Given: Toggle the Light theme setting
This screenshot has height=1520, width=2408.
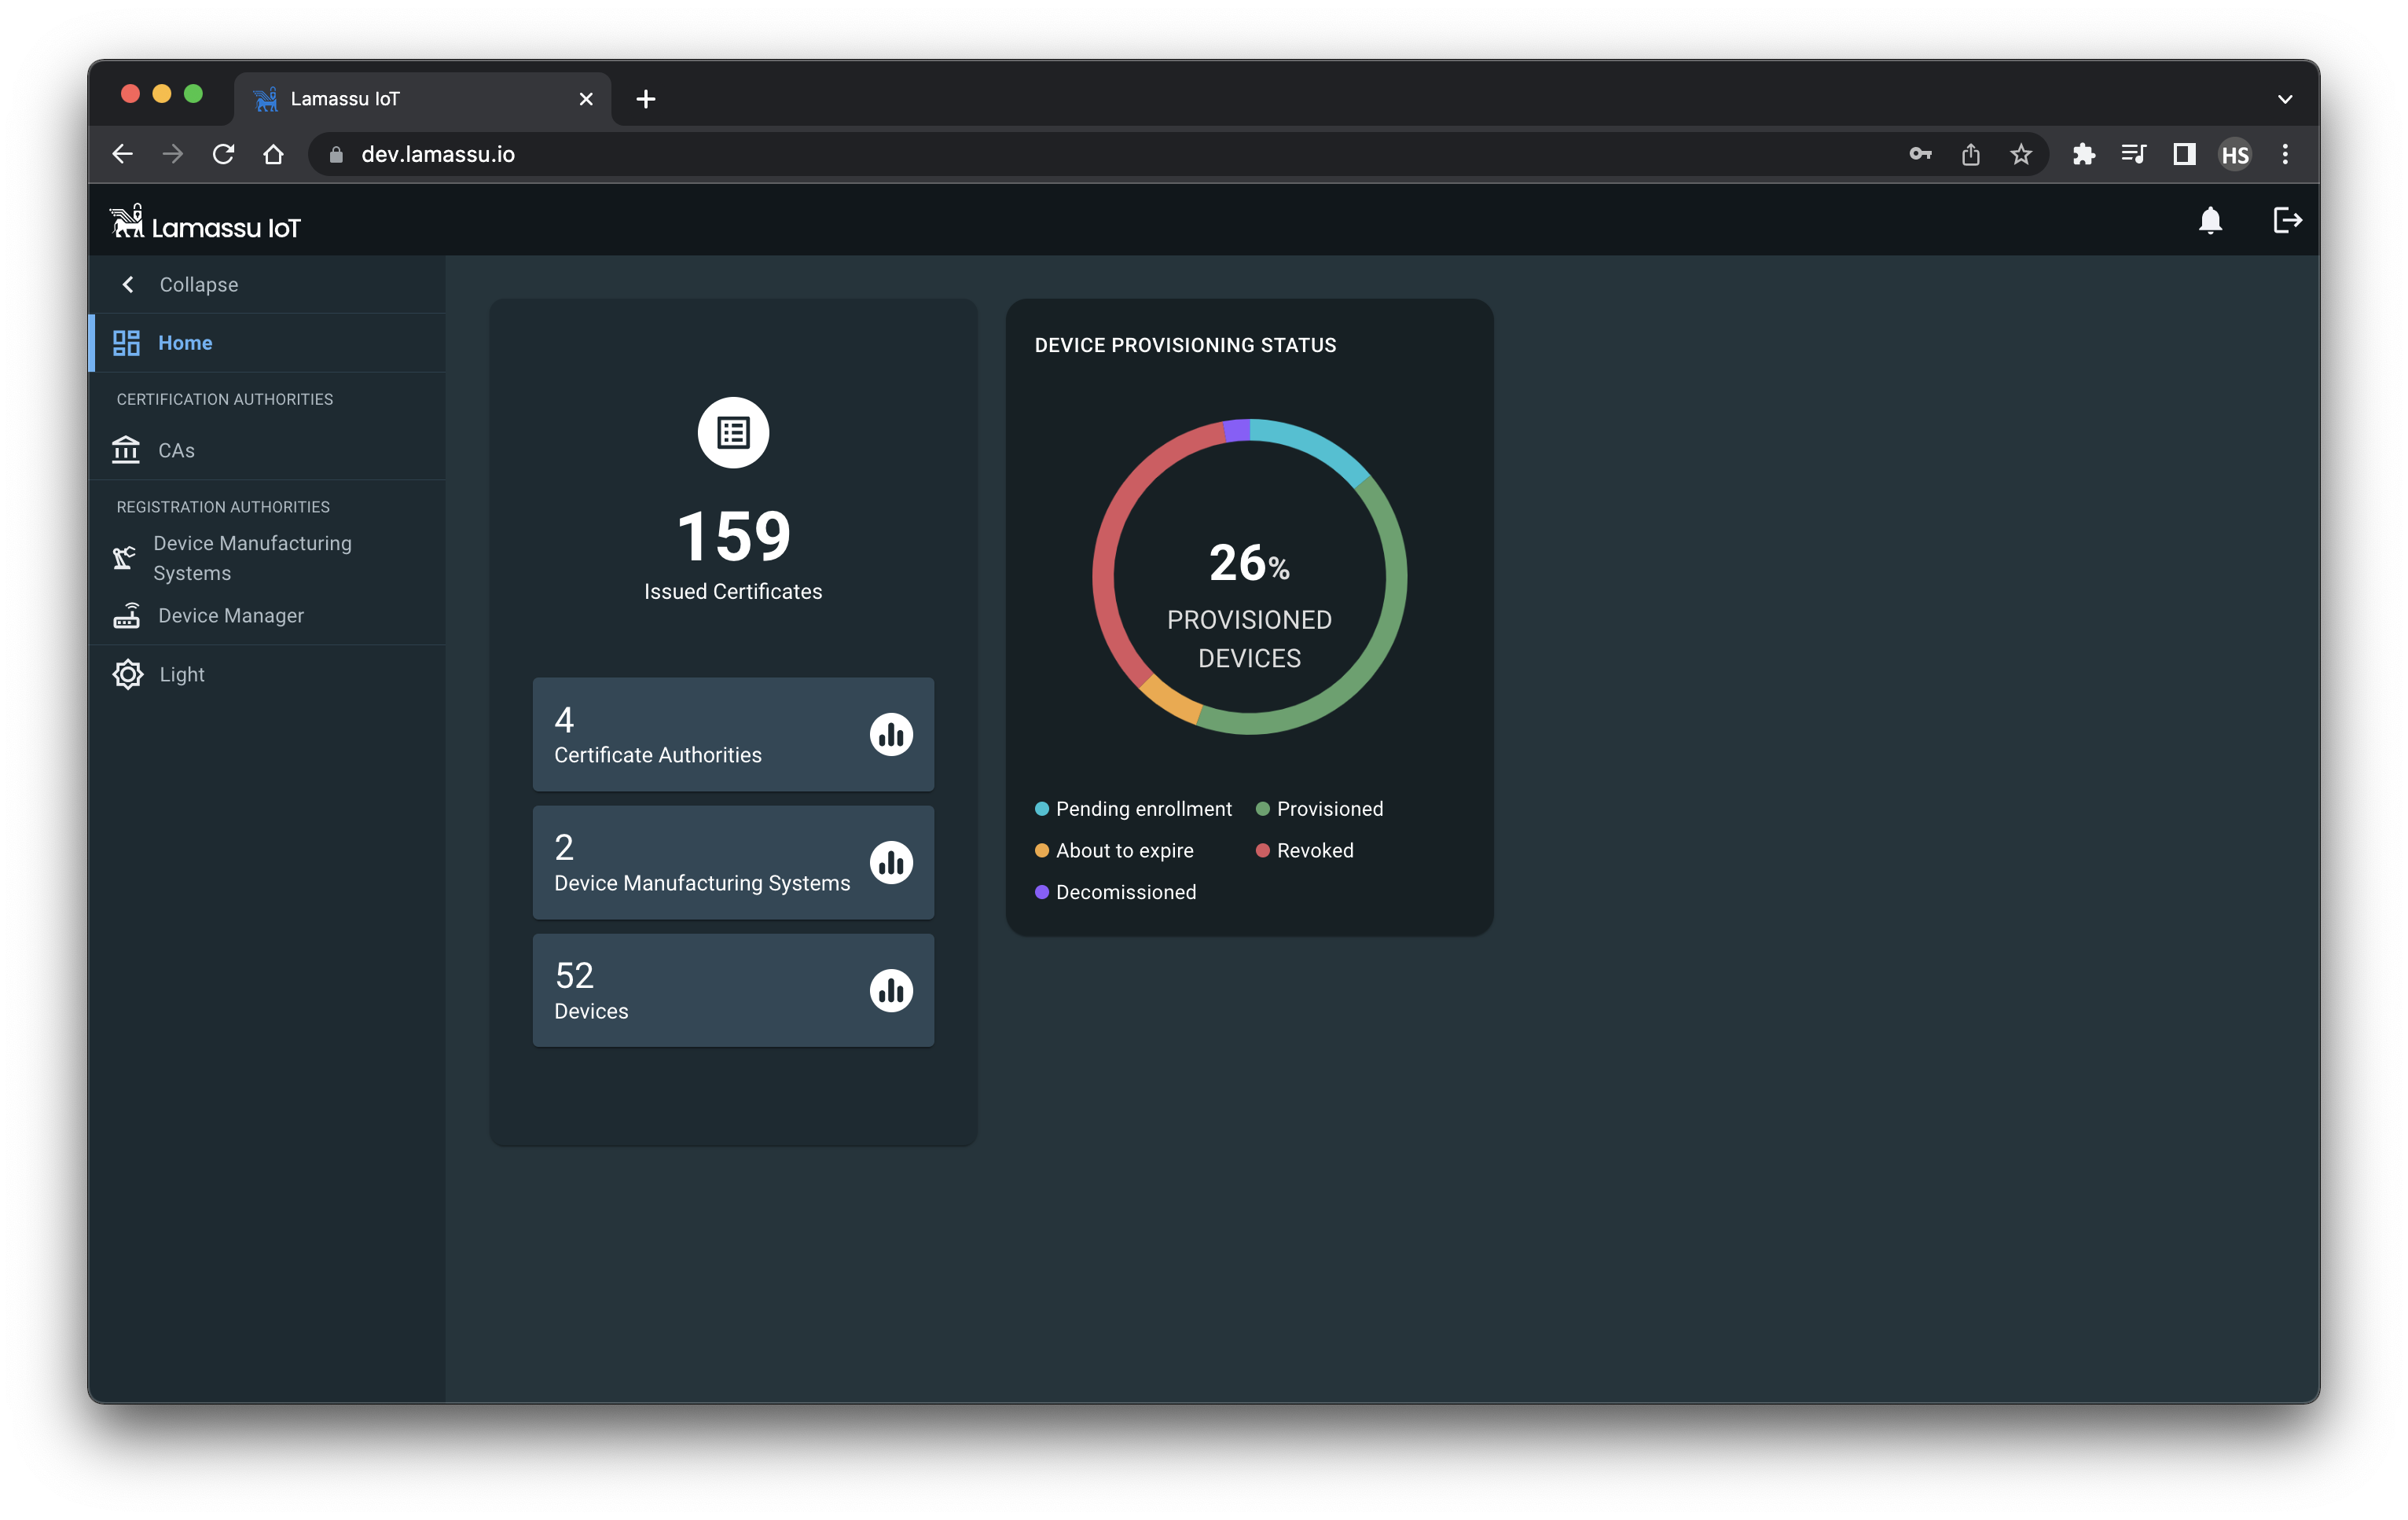Looking at the screenshot, I should click(x=180, y=673).
